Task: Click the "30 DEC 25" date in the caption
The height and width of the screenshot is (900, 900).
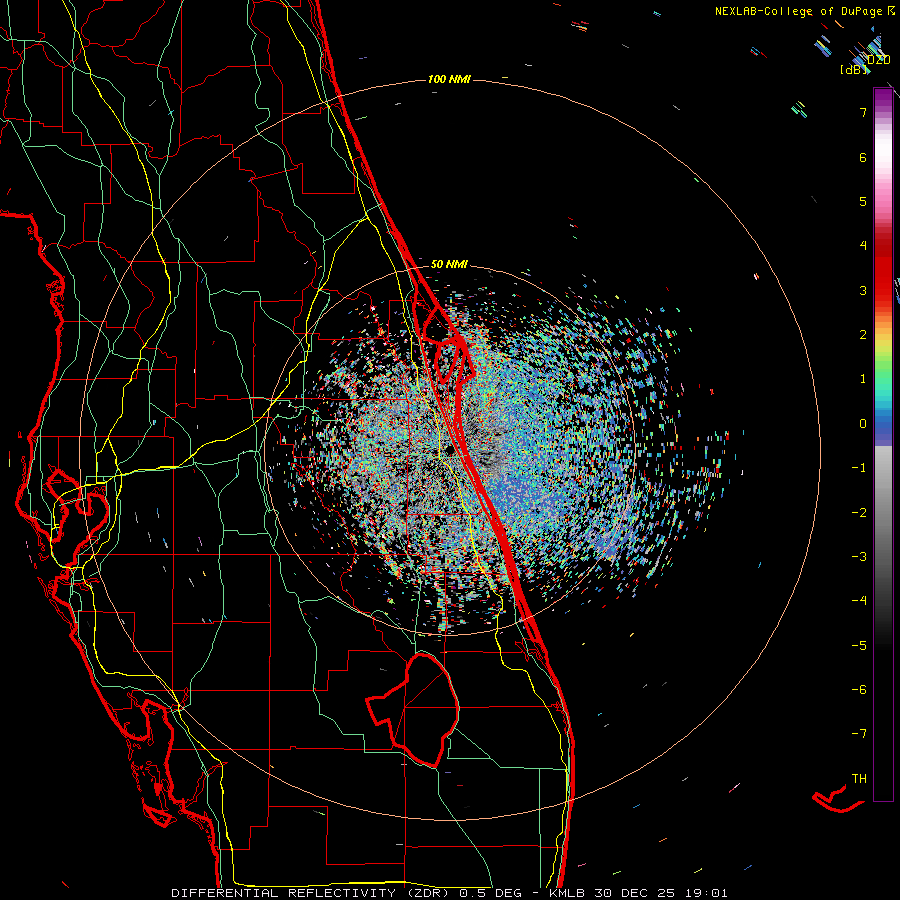Action: [634, 893]
